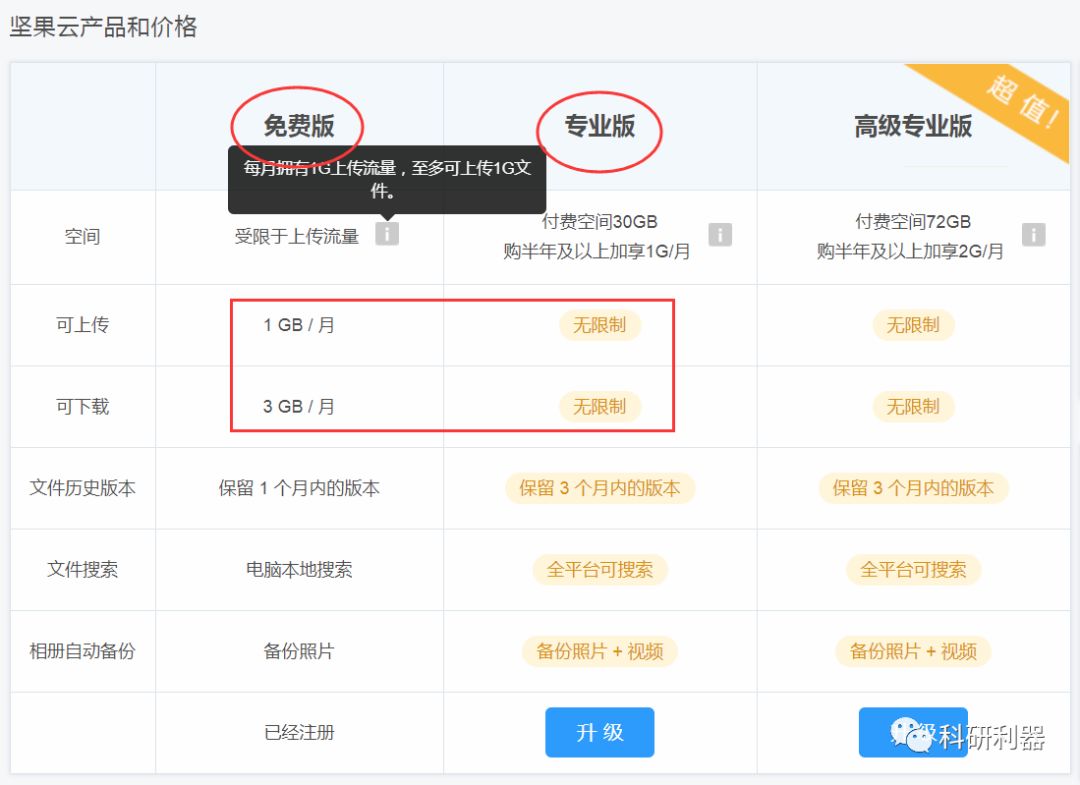Click the info icon beside 付费空间30GB
Viewport: 1080px width, 785px height.
pos(720,234)
